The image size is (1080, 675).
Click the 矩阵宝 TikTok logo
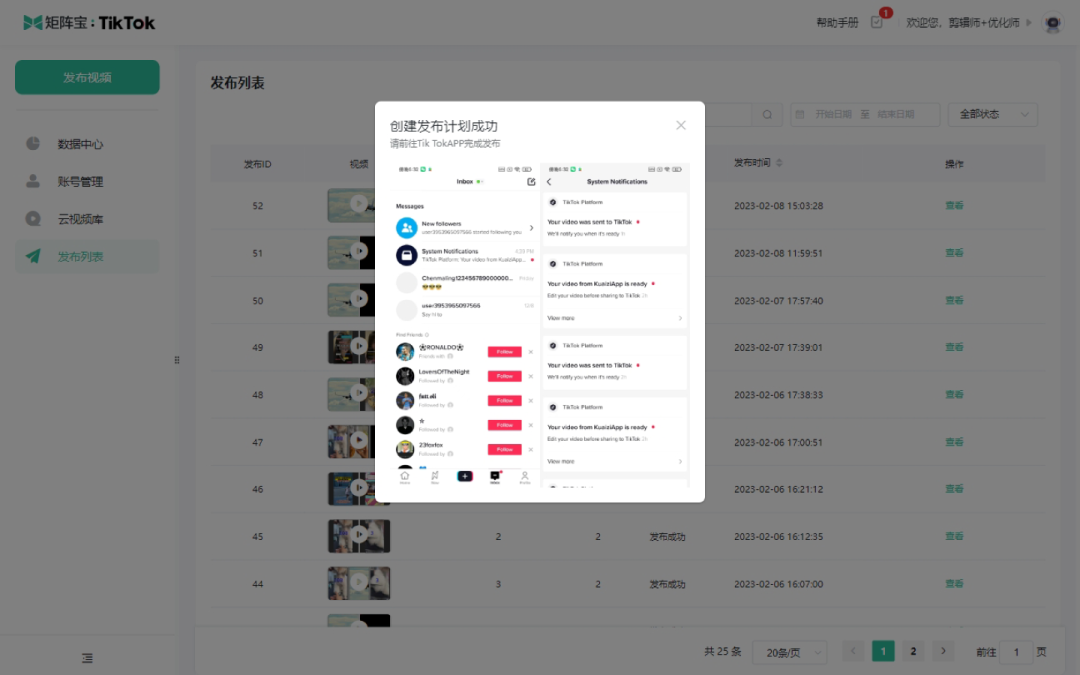90,23
